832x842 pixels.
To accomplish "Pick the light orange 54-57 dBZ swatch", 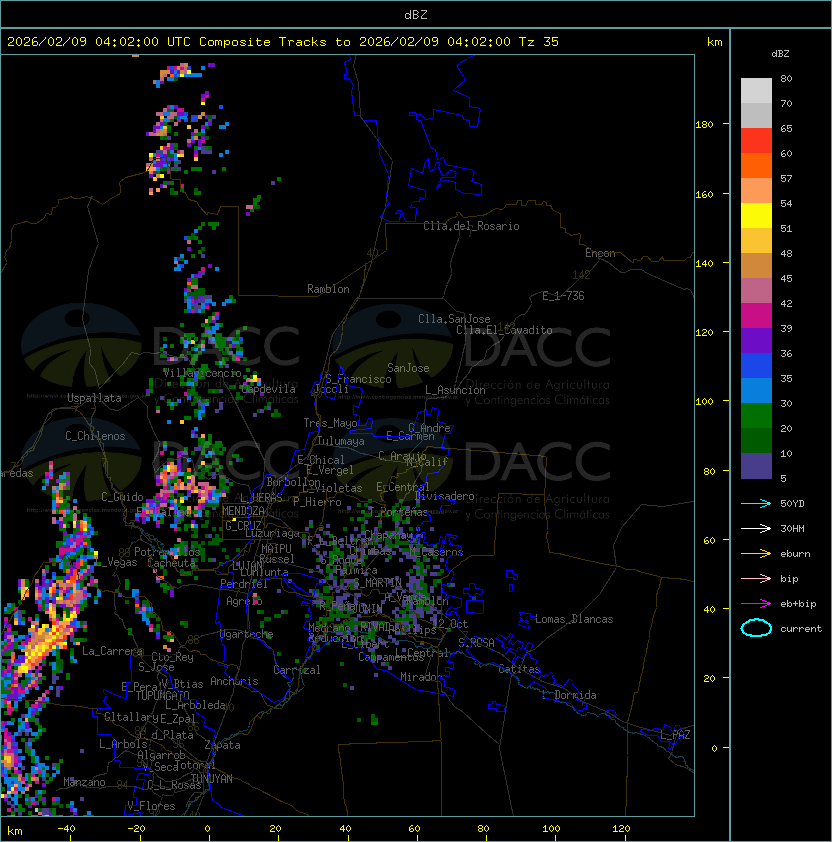I will [x=756, y=191].
